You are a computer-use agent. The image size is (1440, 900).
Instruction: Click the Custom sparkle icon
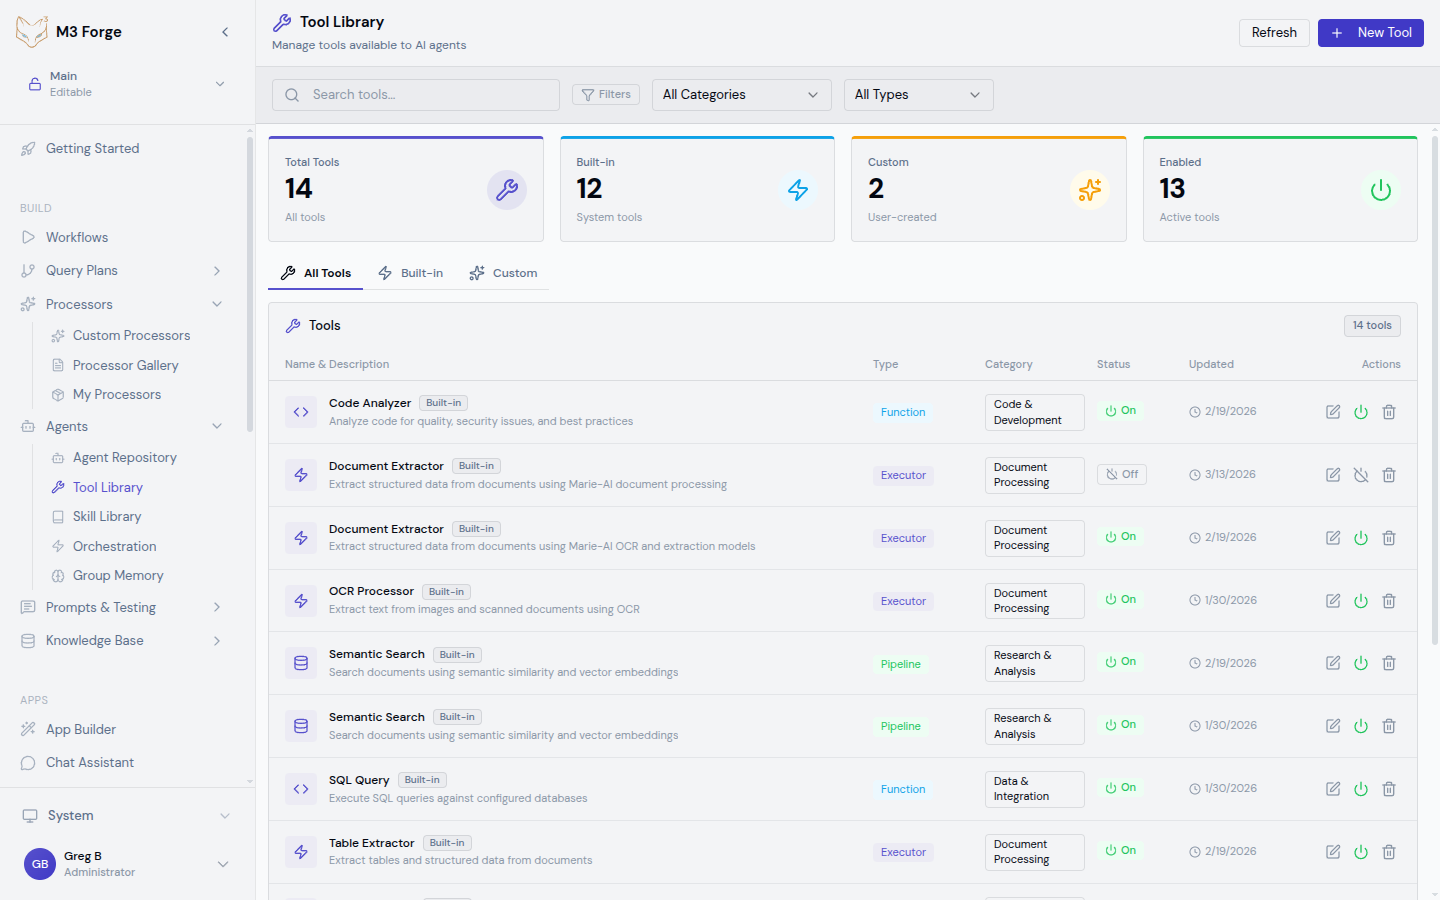1089,189
